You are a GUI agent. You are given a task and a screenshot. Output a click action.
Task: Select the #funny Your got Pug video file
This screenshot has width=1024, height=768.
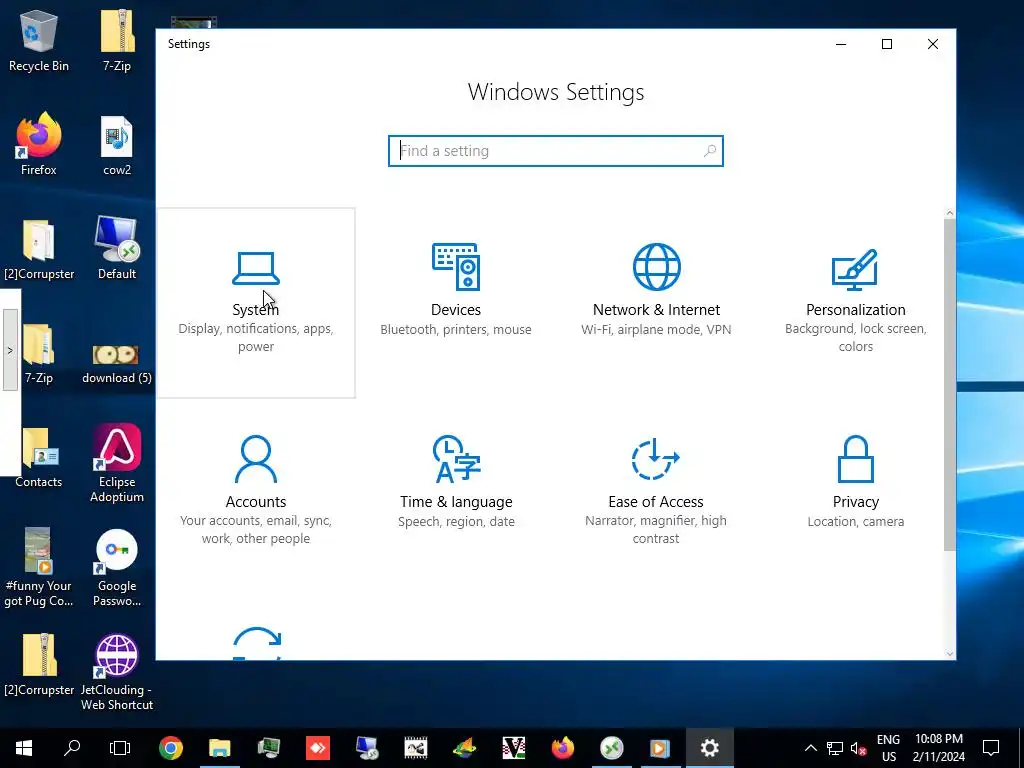click(39, 567)
